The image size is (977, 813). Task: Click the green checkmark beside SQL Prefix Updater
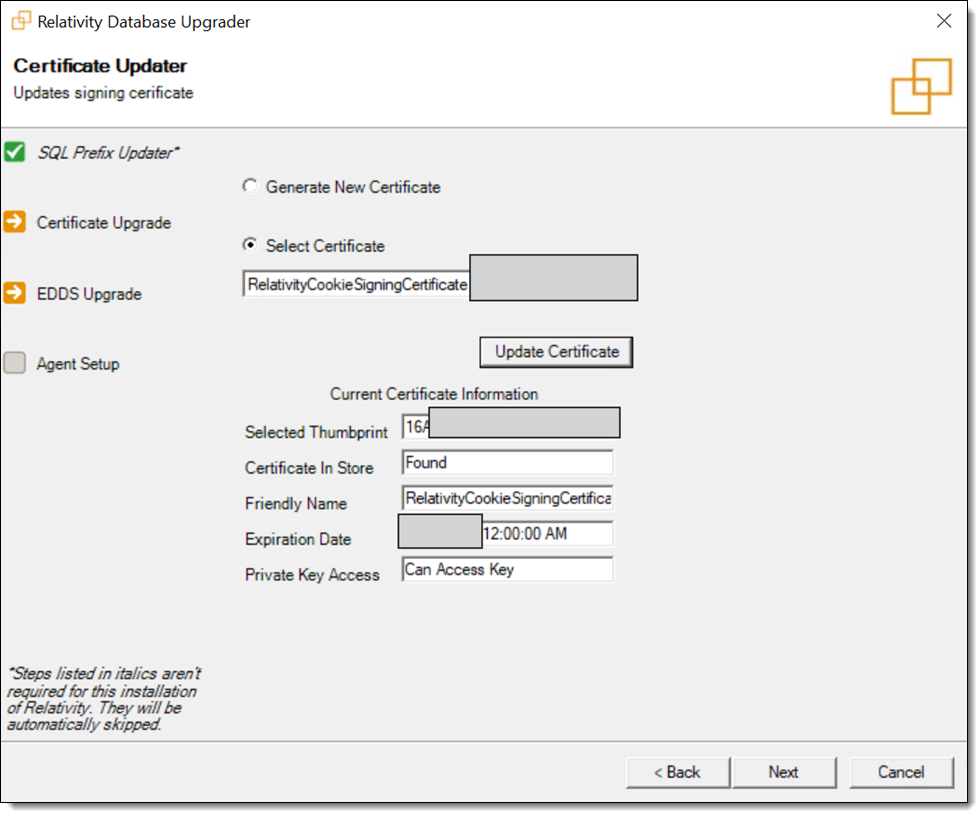click(15, 152)
